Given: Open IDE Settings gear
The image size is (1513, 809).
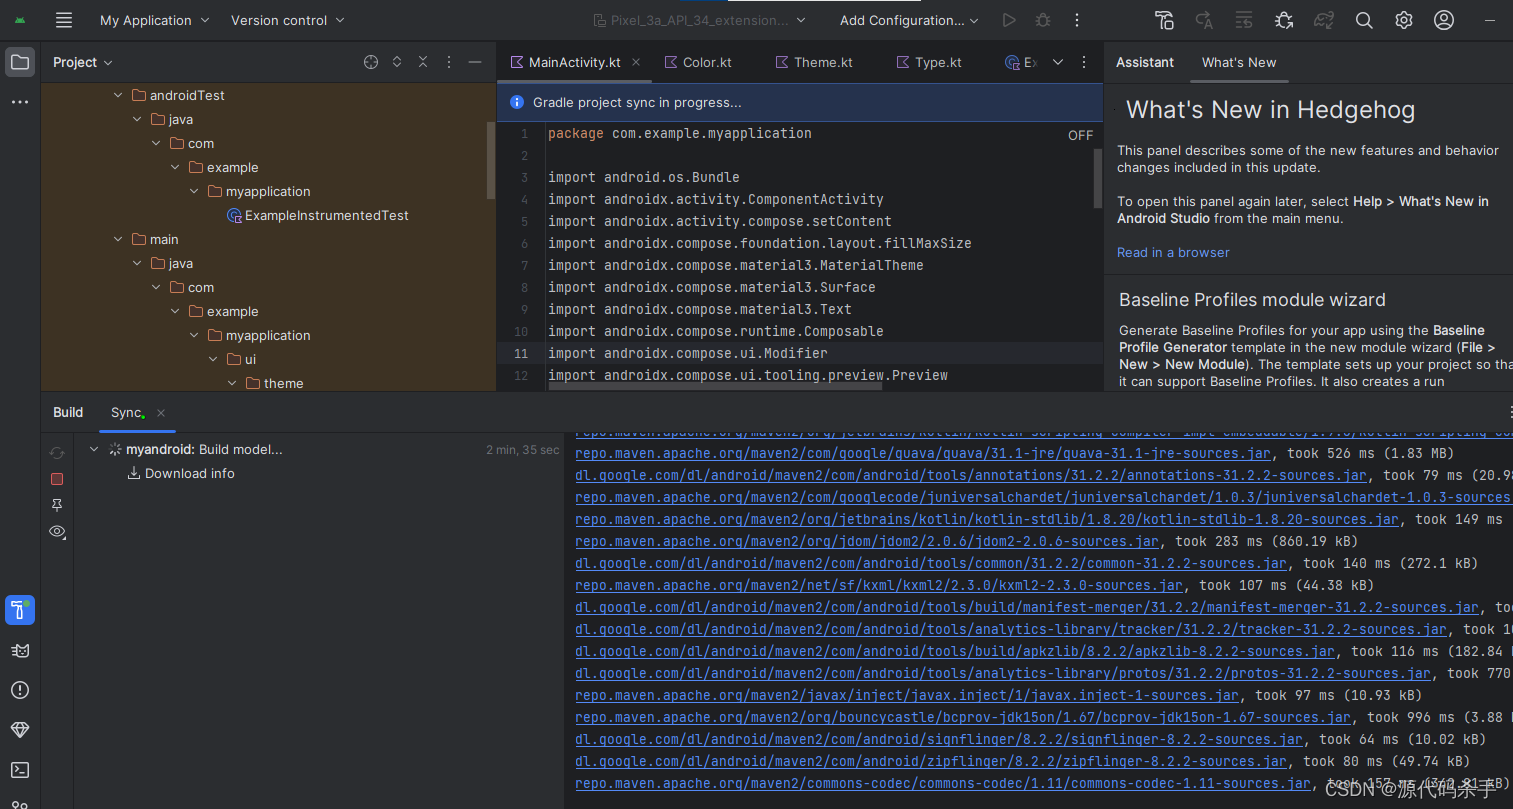Looking at the screenshot, I should pyautogui.click(x=1404, y=20).
